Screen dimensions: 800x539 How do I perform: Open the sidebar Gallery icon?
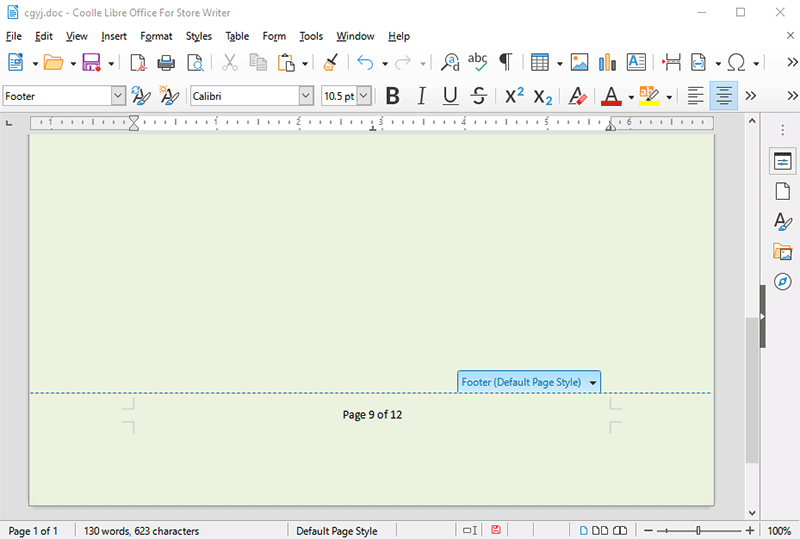pyautogui.click(x=782, y=251)
